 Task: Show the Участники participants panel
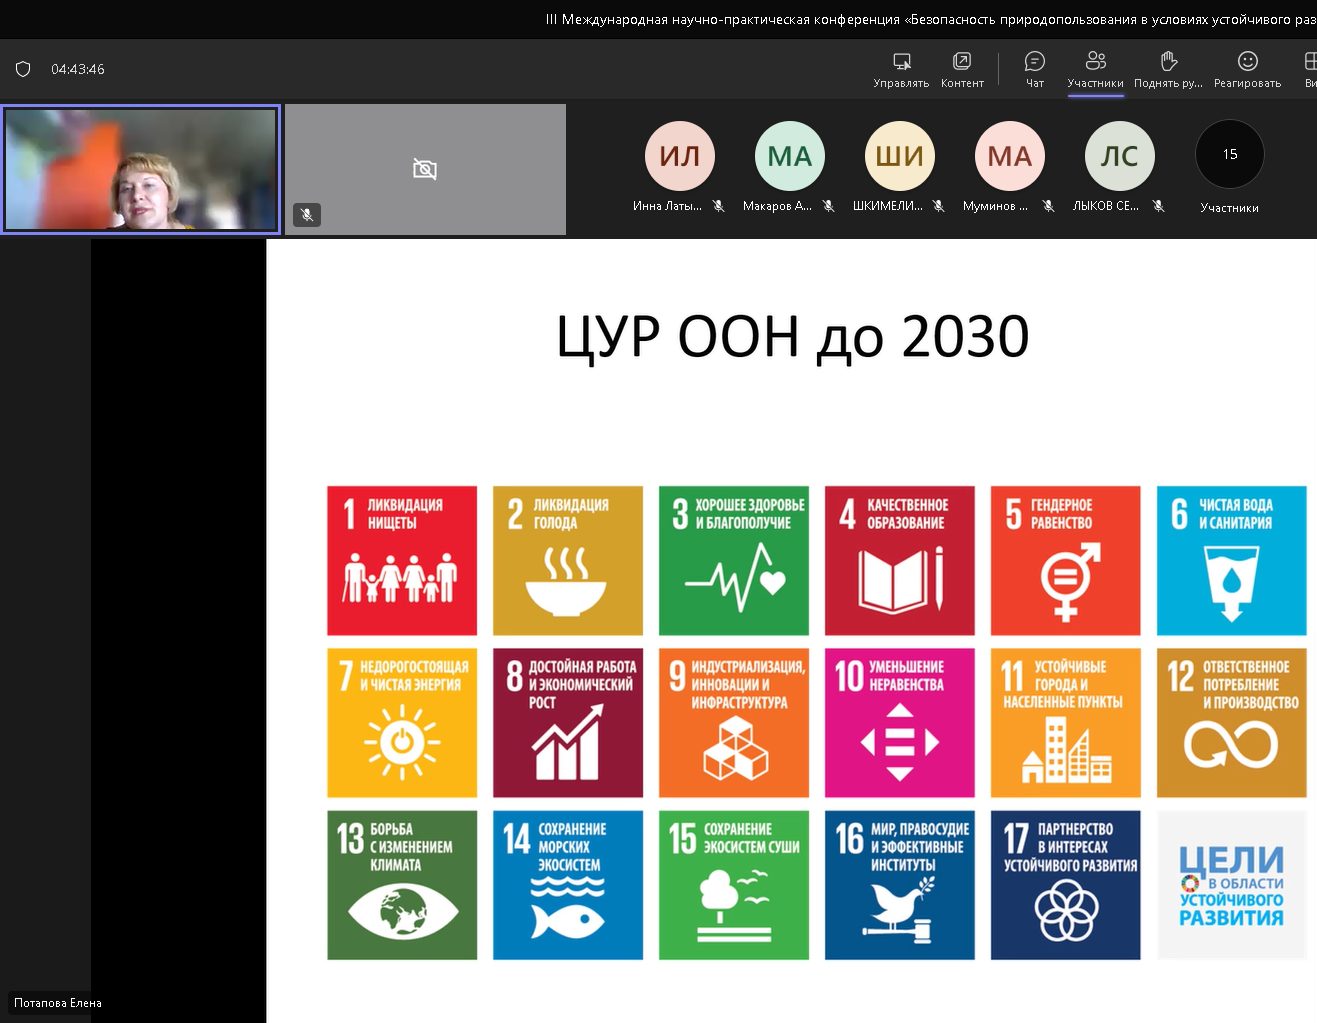(1095, 69)
